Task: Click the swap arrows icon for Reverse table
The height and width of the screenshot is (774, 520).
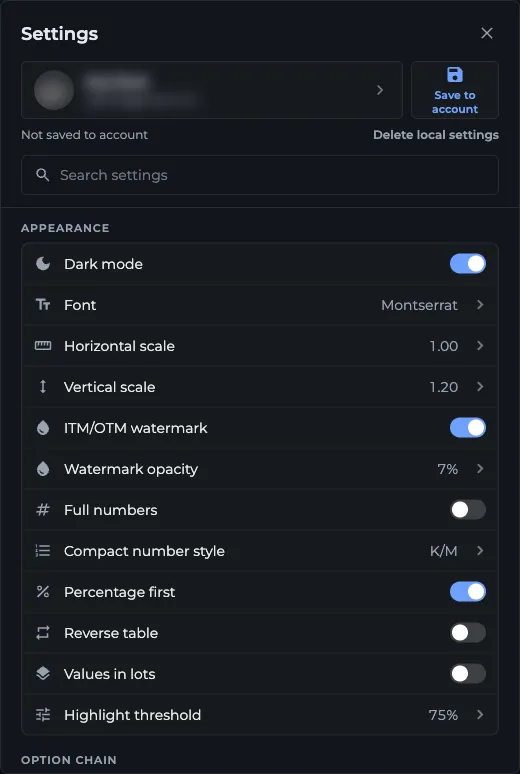Action: pos(43,633)
